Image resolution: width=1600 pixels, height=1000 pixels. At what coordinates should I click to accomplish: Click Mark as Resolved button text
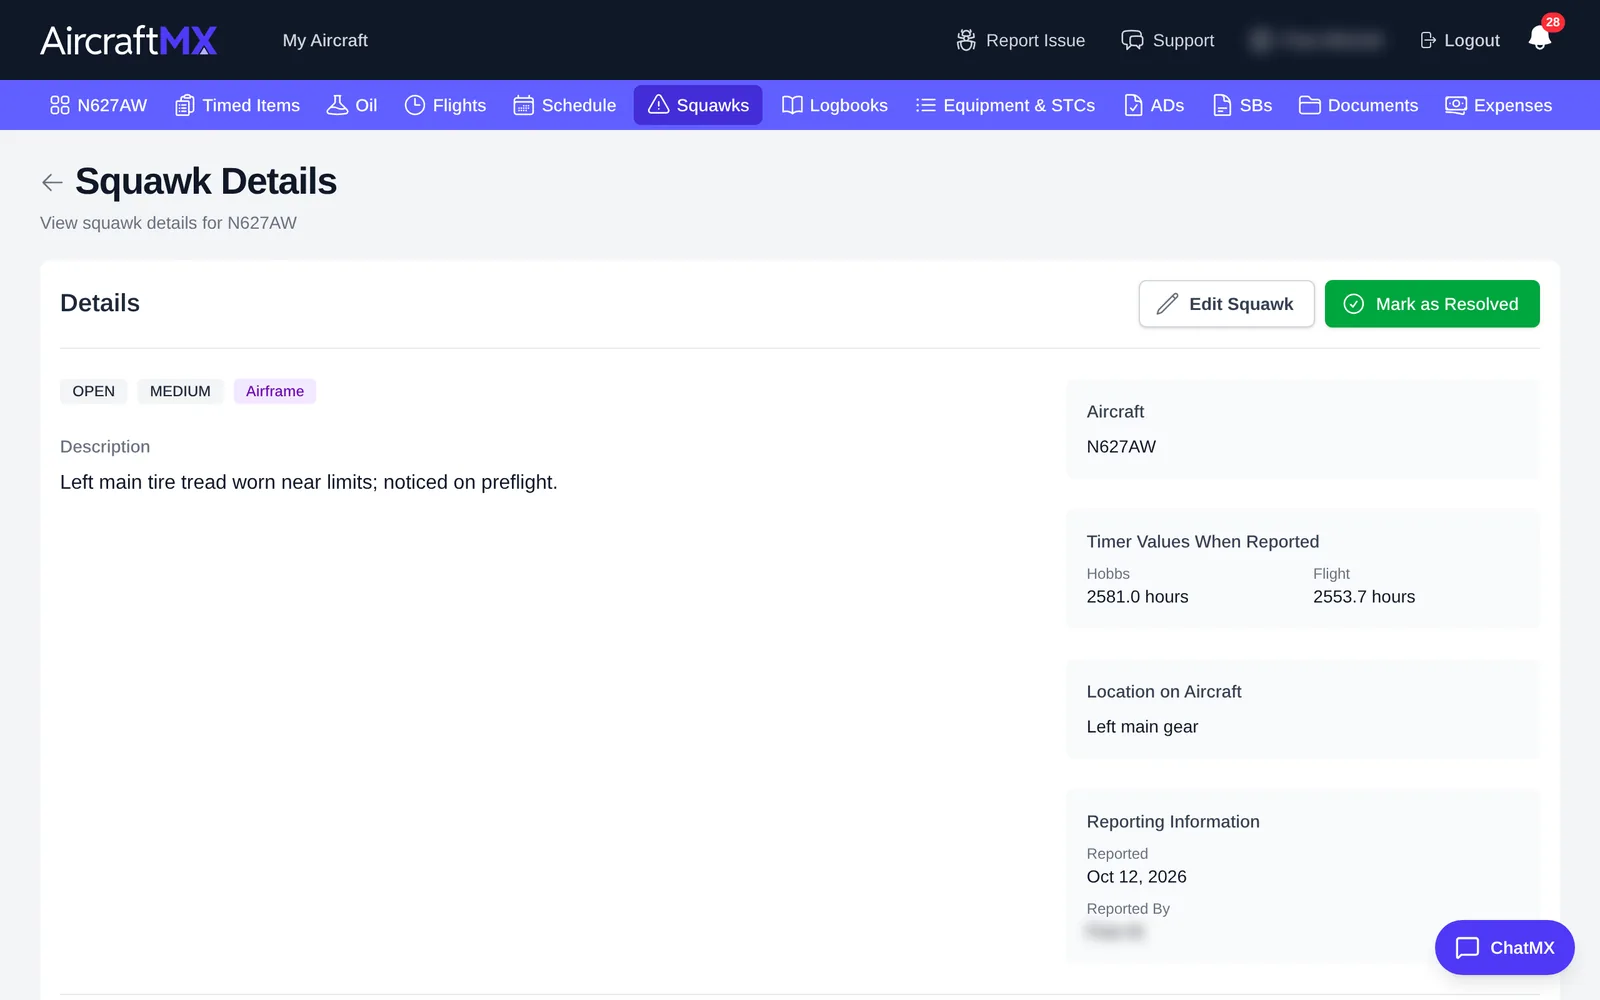coord(1447,304)
